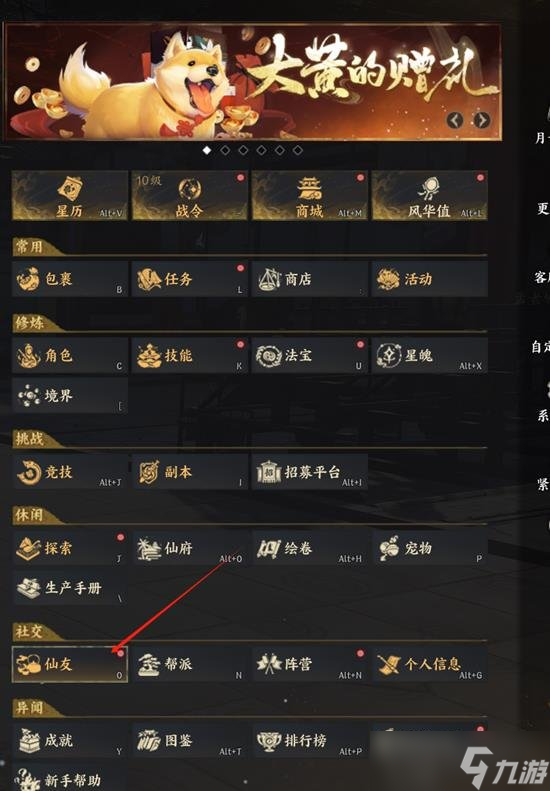Open the 帮派 guild menu
Image resolution: width=550 pixels, height=791 pixels.
click(190, 664)
